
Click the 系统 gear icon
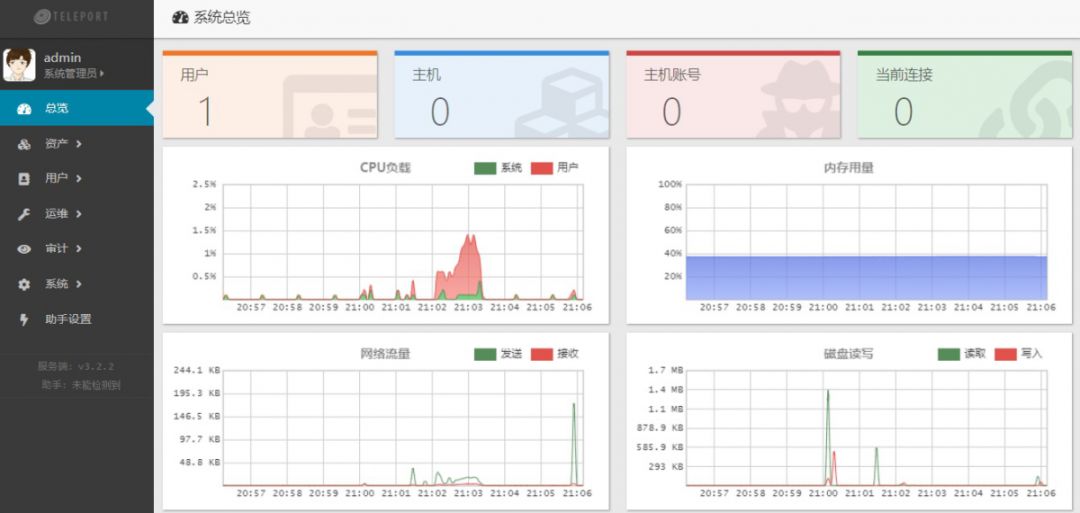click(x=24, y=284)
